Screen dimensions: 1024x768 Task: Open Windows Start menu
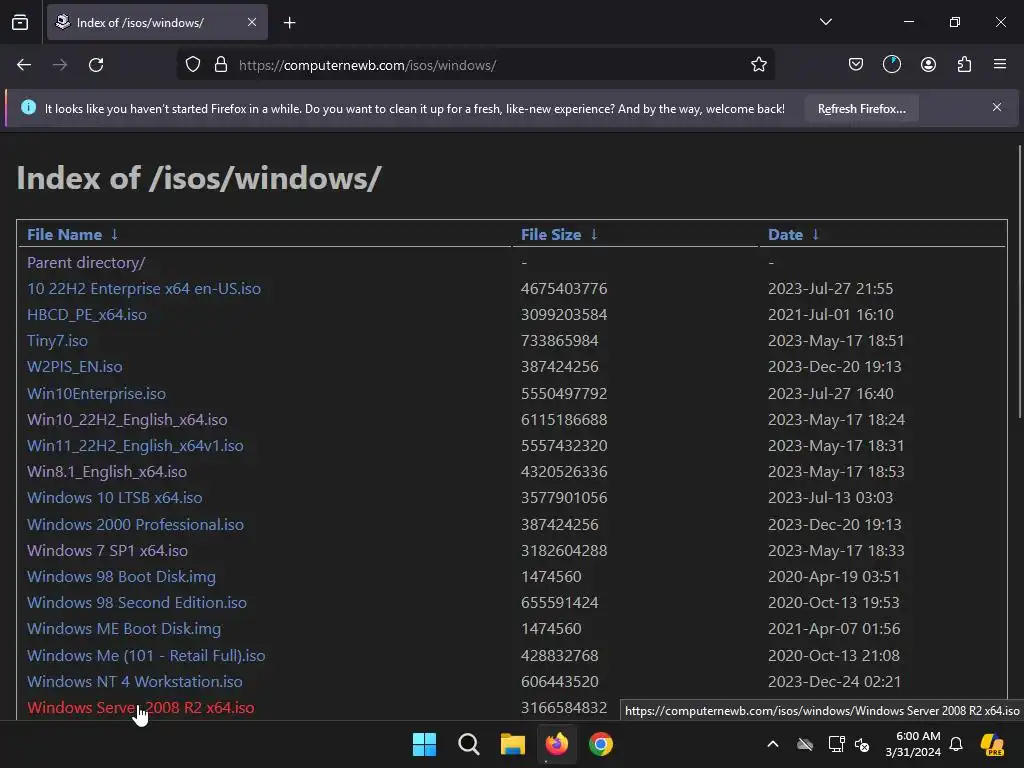coord(424,744)
